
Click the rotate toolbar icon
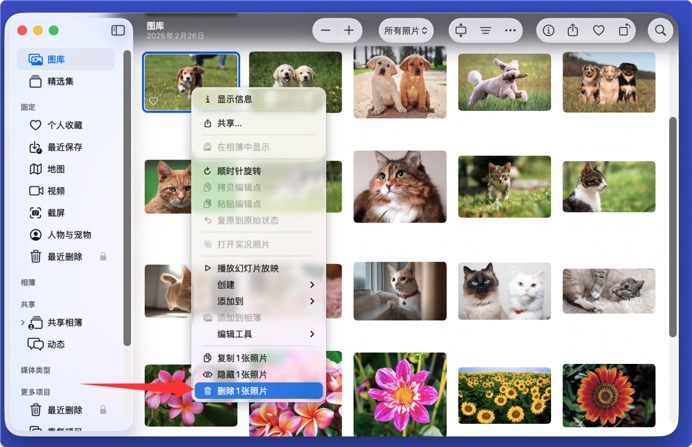coord(624,30)
